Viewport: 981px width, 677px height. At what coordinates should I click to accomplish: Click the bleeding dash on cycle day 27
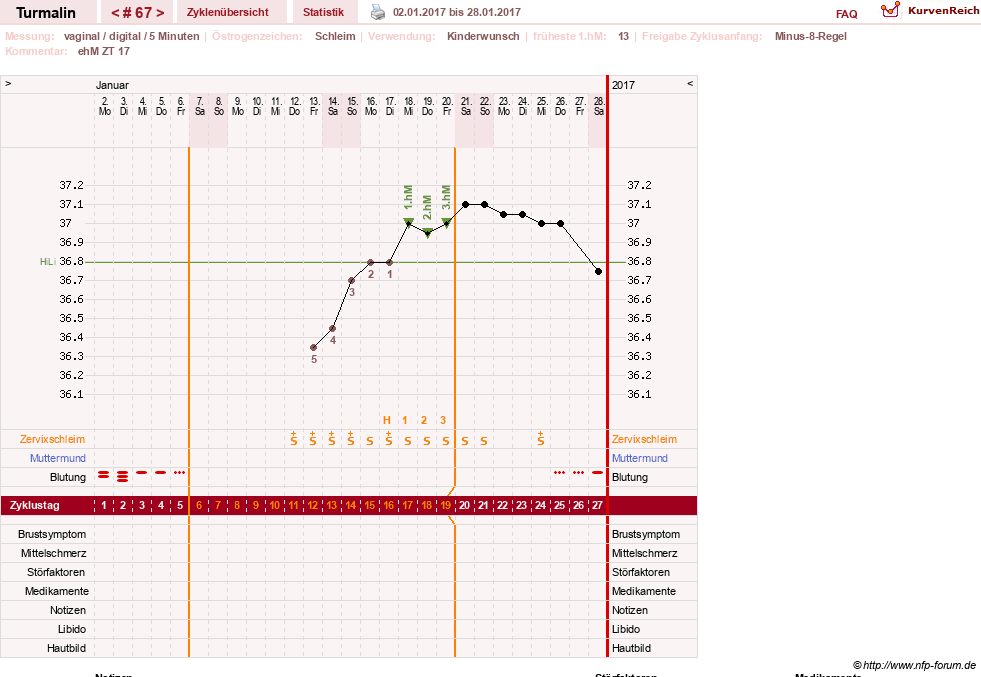coord(597,472)
